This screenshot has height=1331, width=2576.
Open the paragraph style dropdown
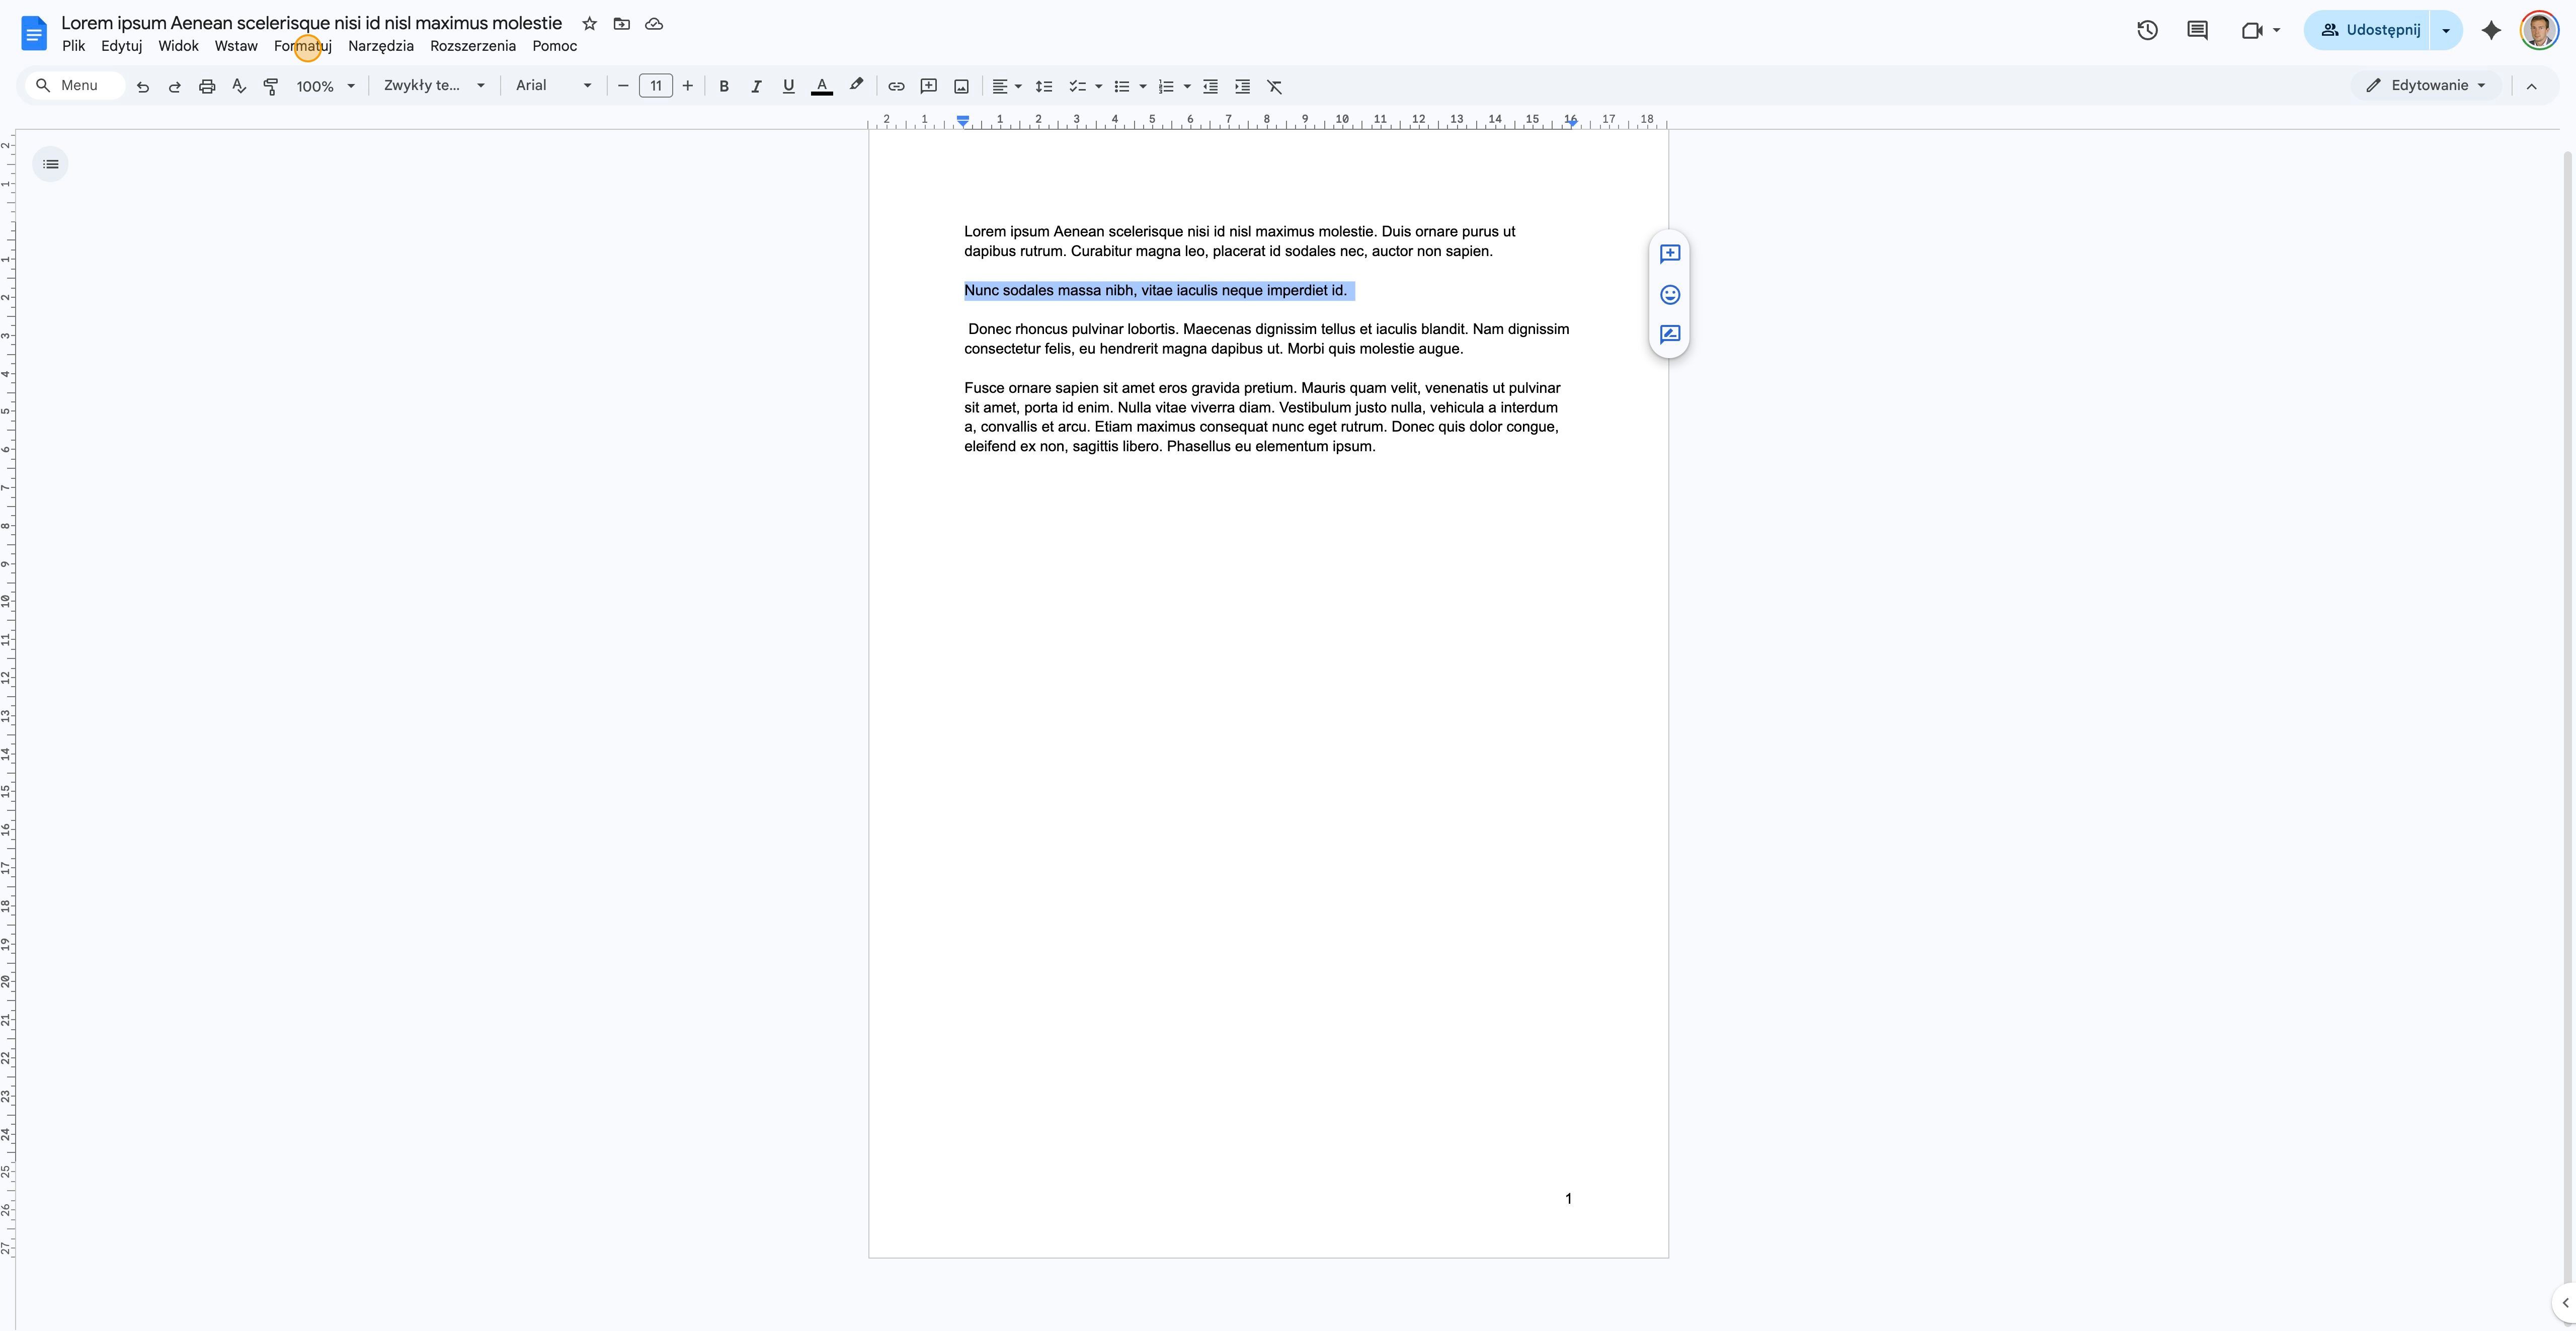pos(434,86)
